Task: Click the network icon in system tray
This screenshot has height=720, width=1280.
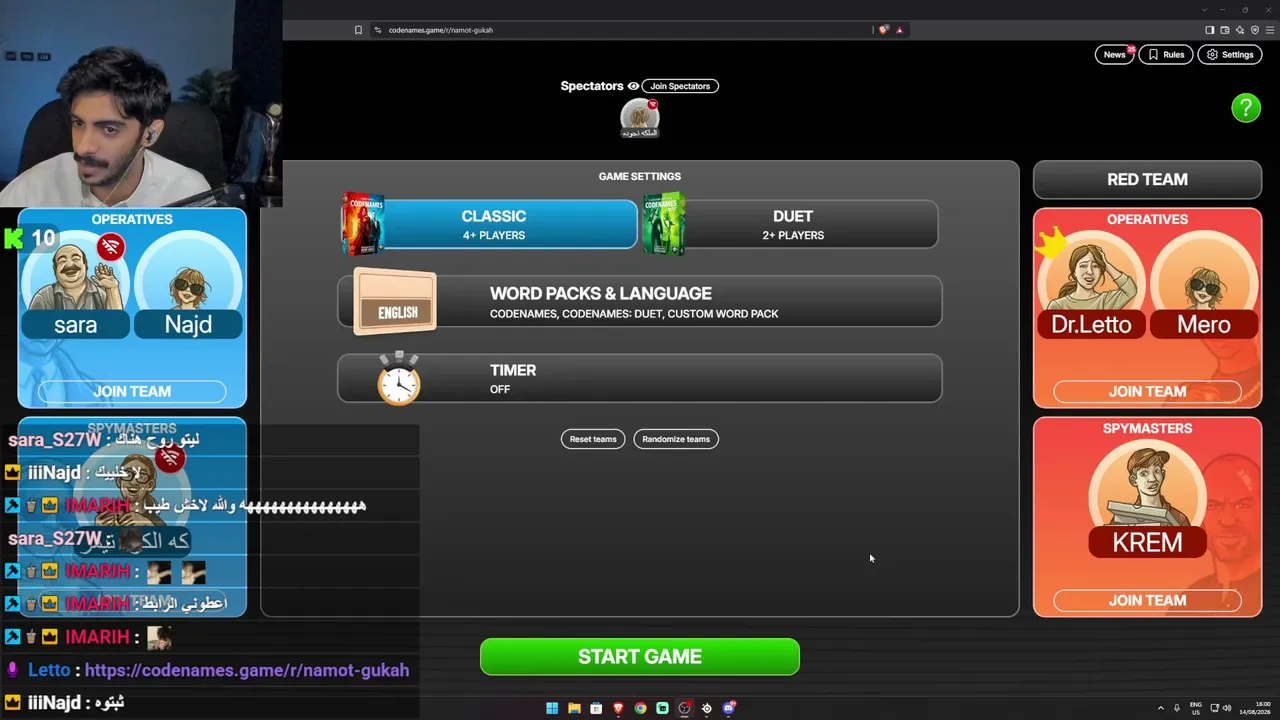Action: pyautogui.click(x=1214, y=708)
